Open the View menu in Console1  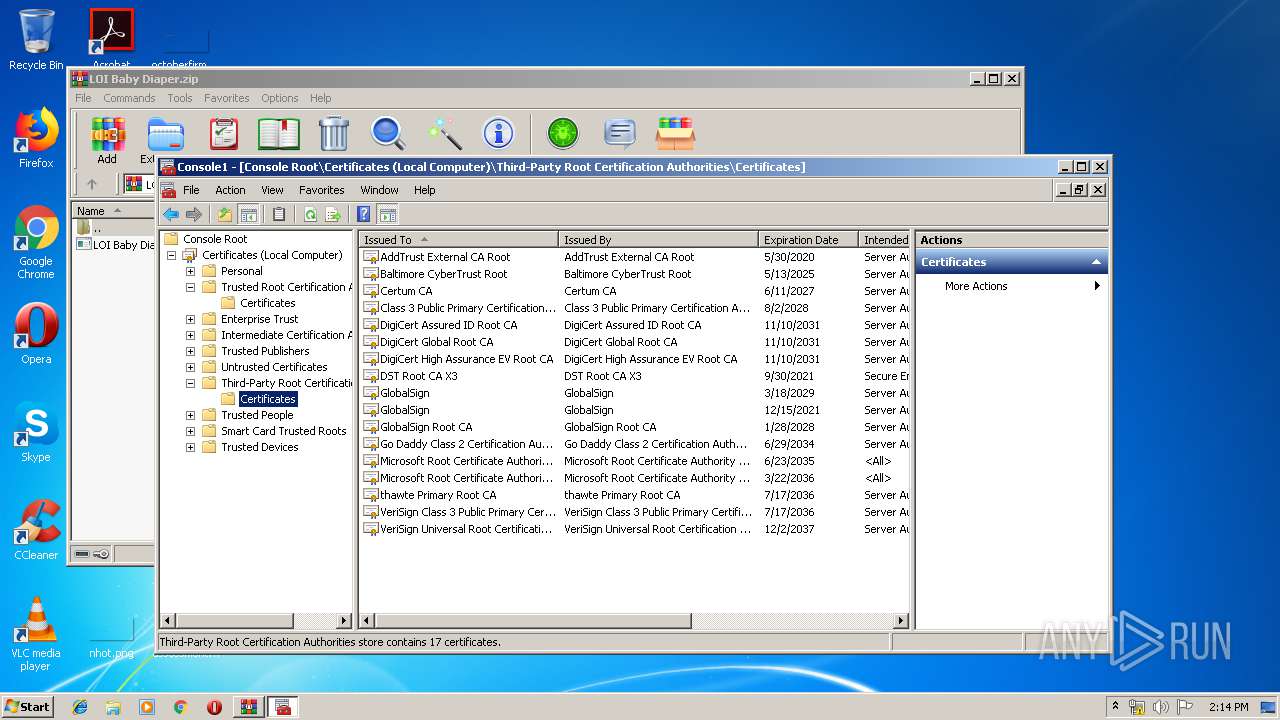coord(272,190)
